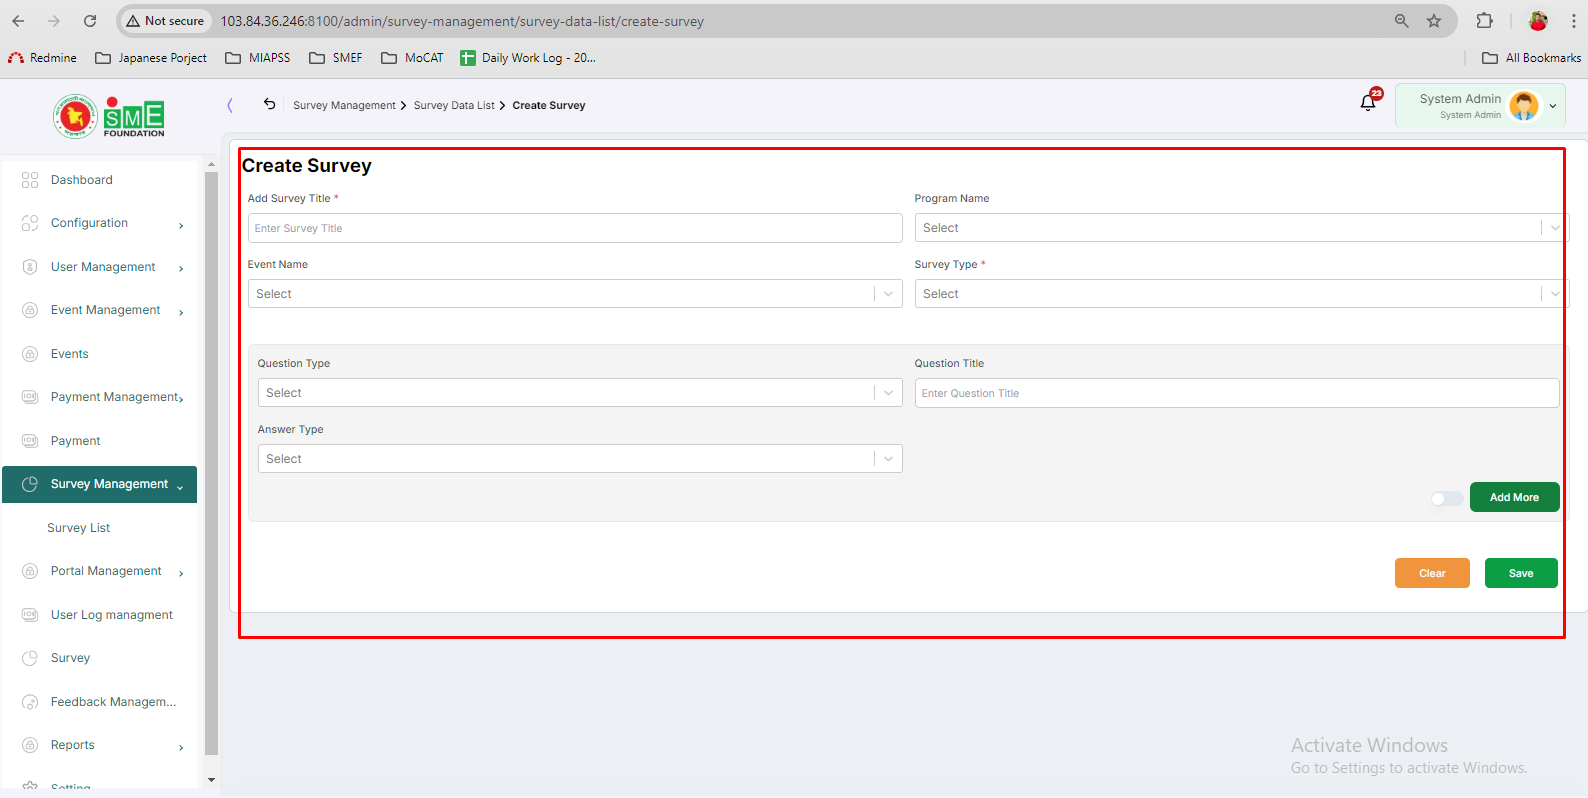Click the Event Management sidebar icon
Image resolution: width=1588 pixels, height=798 pixels.
pyautogui.click(x=30, y=310)
